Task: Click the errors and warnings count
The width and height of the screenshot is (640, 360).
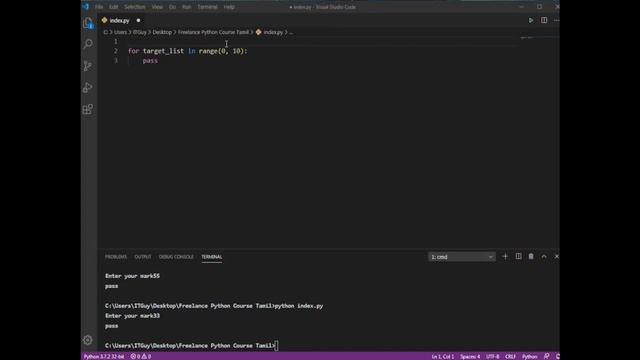Action: 141,356
